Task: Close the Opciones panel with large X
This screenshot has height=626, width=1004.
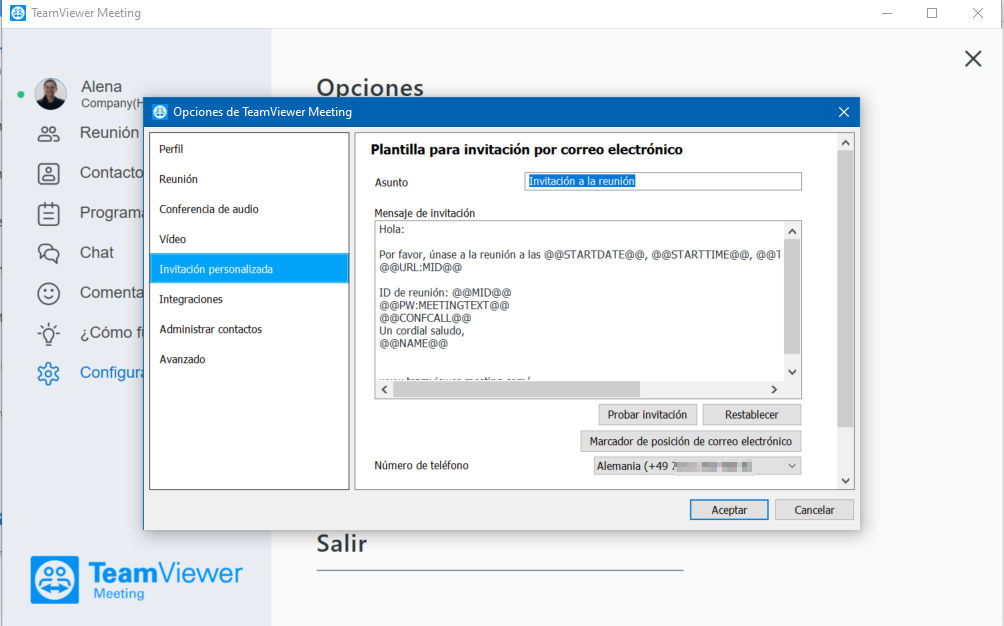Action: click(973, 59)
